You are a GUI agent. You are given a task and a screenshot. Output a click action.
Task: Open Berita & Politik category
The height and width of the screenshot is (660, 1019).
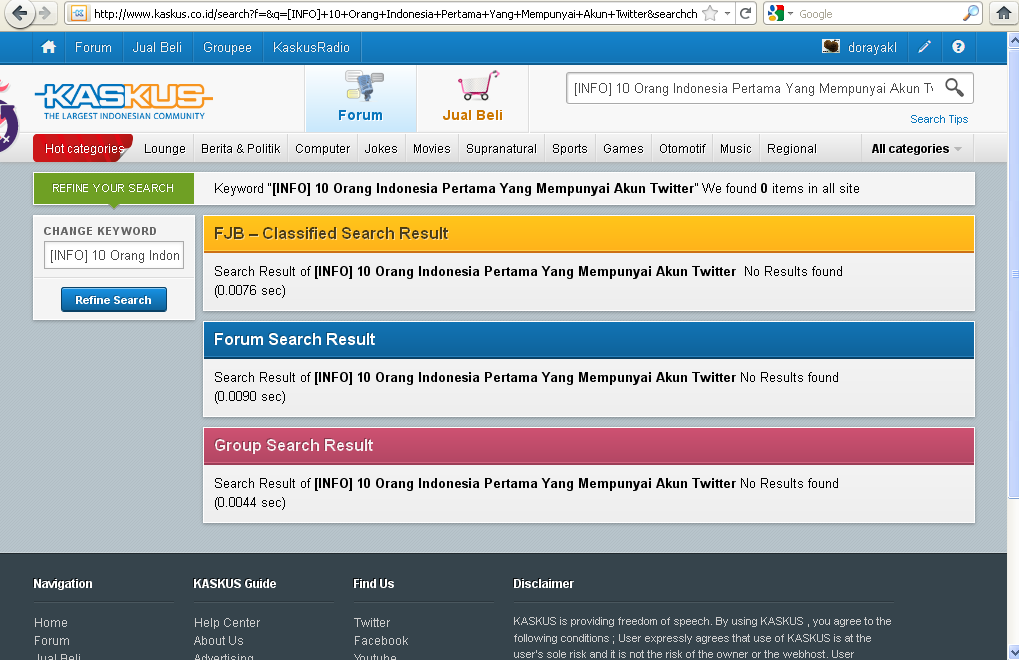(x=240, y=149)
